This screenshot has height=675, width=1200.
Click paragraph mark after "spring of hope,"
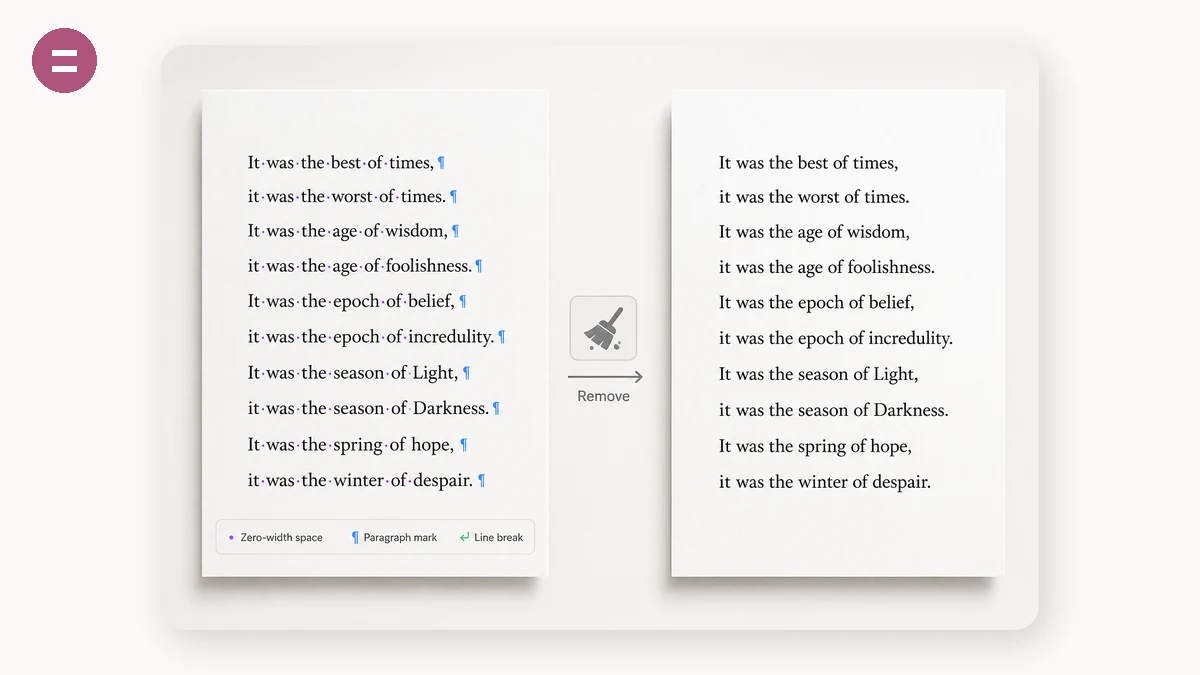[463, 445]
